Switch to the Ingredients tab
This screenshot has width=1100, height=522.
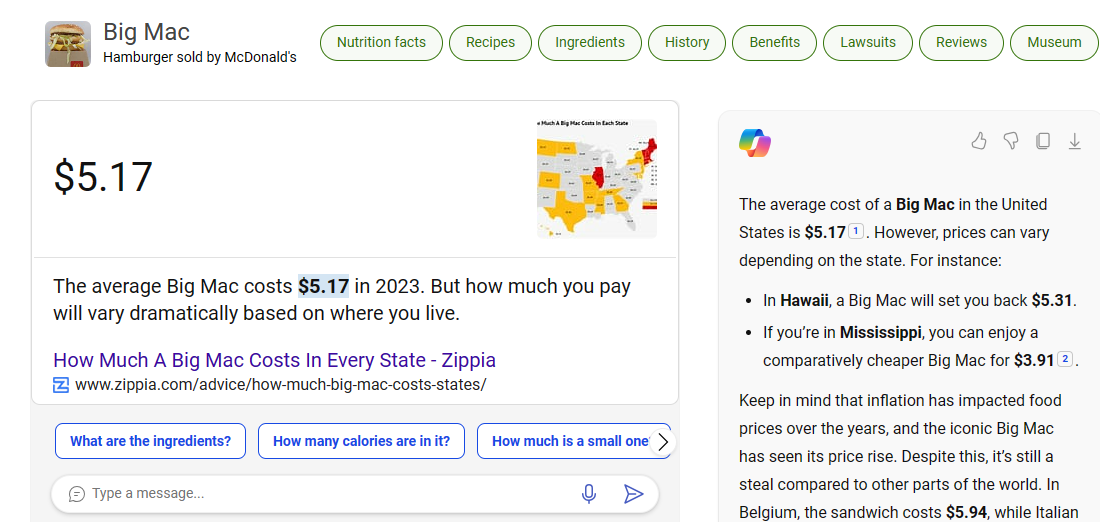[590, 43]
